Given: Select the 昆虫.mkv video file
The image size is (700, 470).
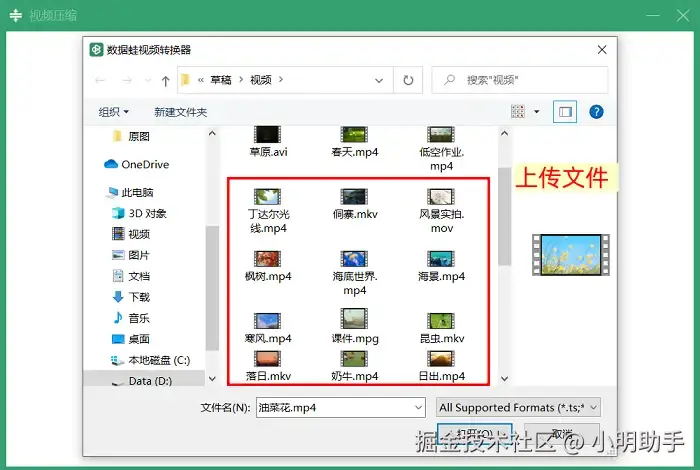Looking at the screenshot, I should [x=441, y=328].
